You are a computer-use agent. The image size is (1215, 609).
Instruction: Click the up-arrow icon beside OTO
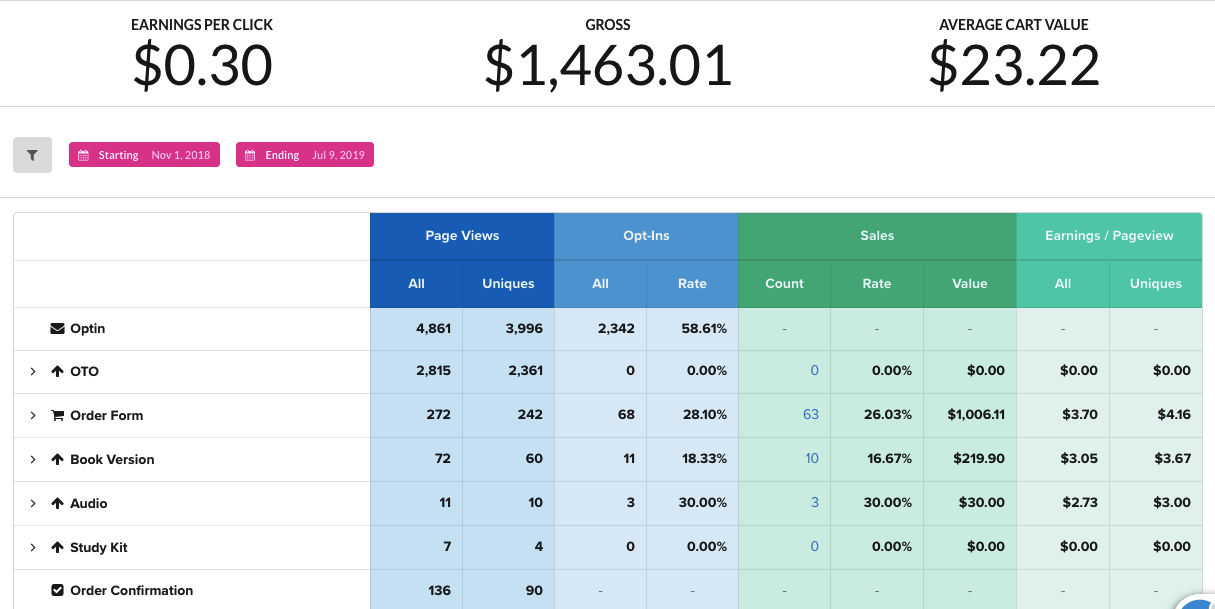57,372
